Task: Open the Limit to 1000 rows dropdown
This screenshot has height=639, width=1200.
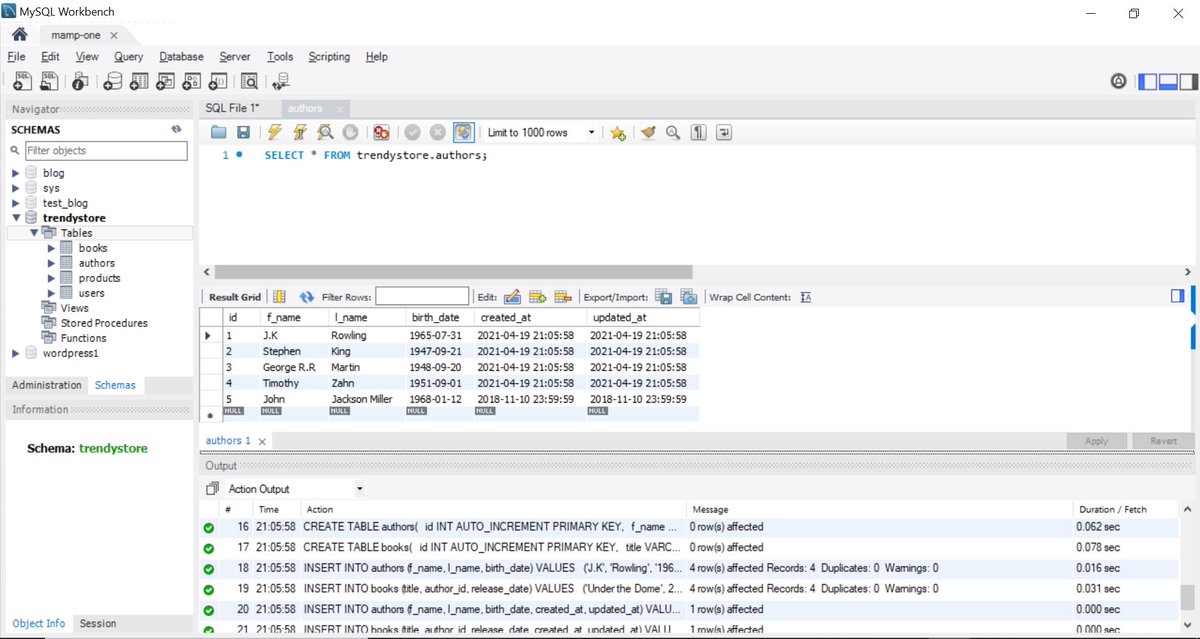Action: [541, 132]
